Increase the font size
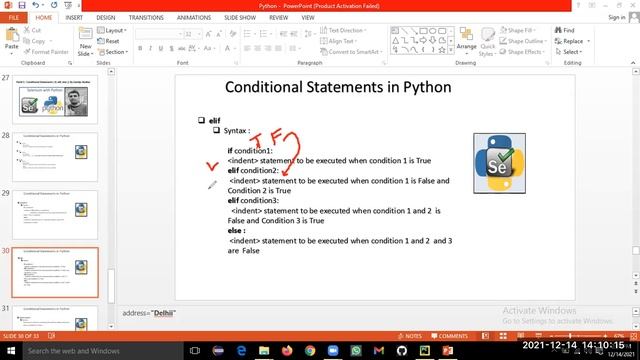Image resolution: width=640 pixels, height=360 pixels. [209, 34]
